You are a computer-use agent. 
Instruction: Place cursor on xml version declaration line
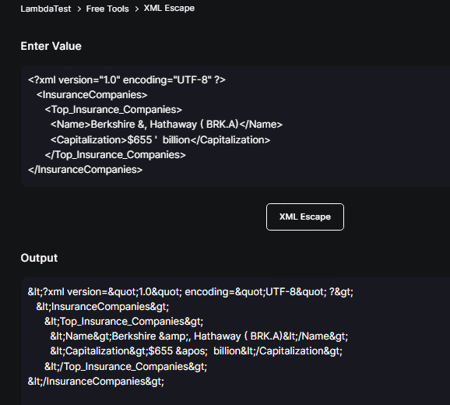[x=127, y=80]
